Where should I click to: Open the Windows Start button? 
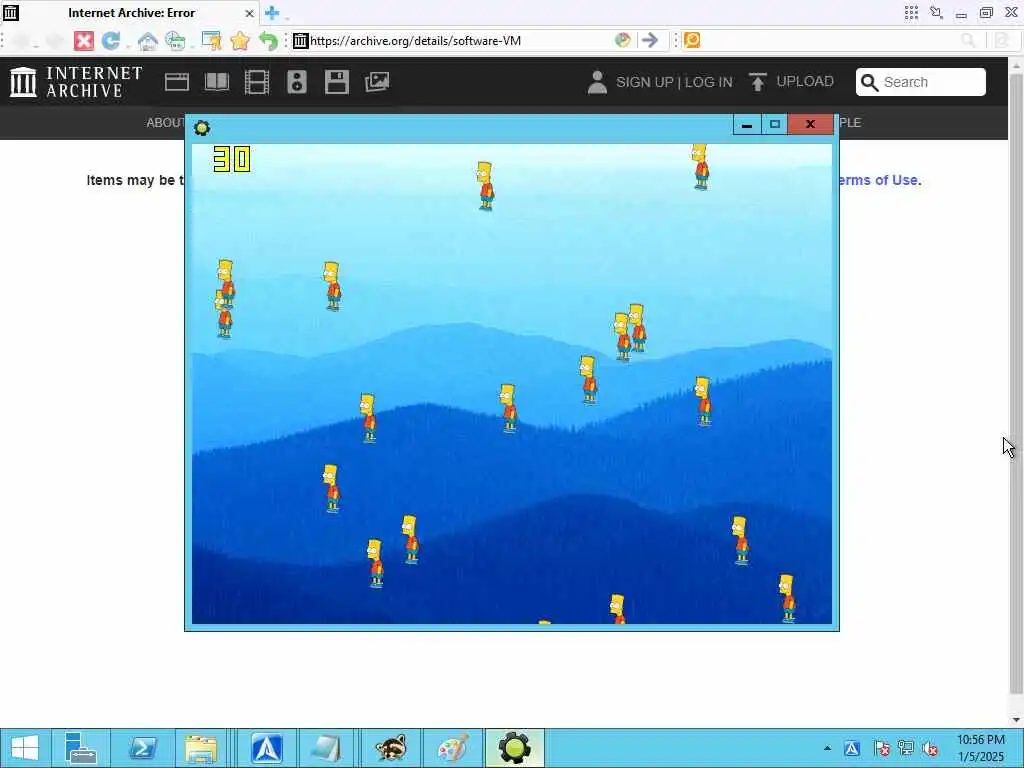(x=25, y=748)
